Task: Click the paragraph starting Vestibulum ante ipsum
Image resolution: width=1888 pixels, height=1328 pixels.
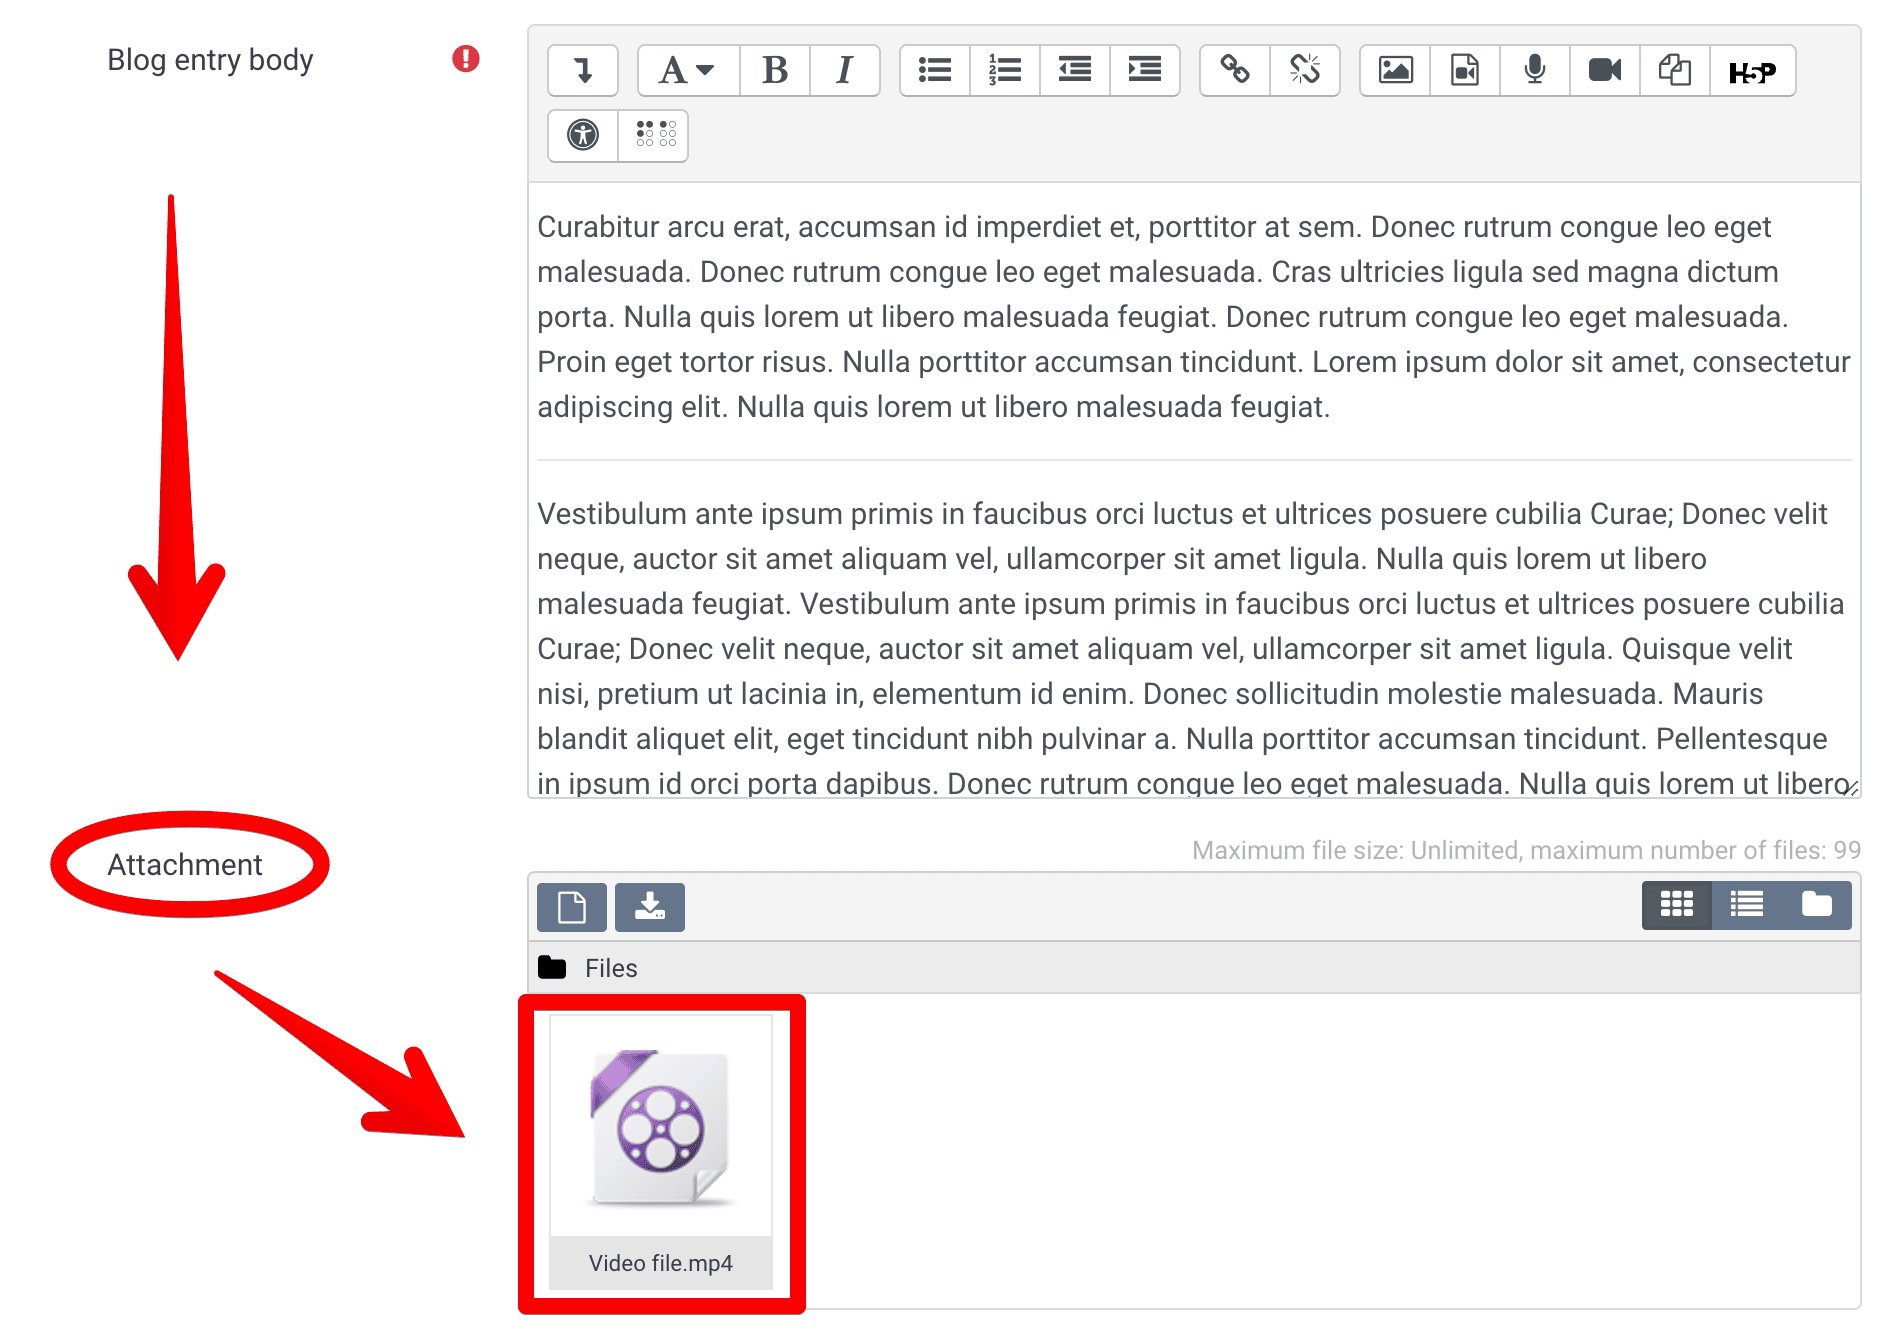Action: [x=1192, y=648]
